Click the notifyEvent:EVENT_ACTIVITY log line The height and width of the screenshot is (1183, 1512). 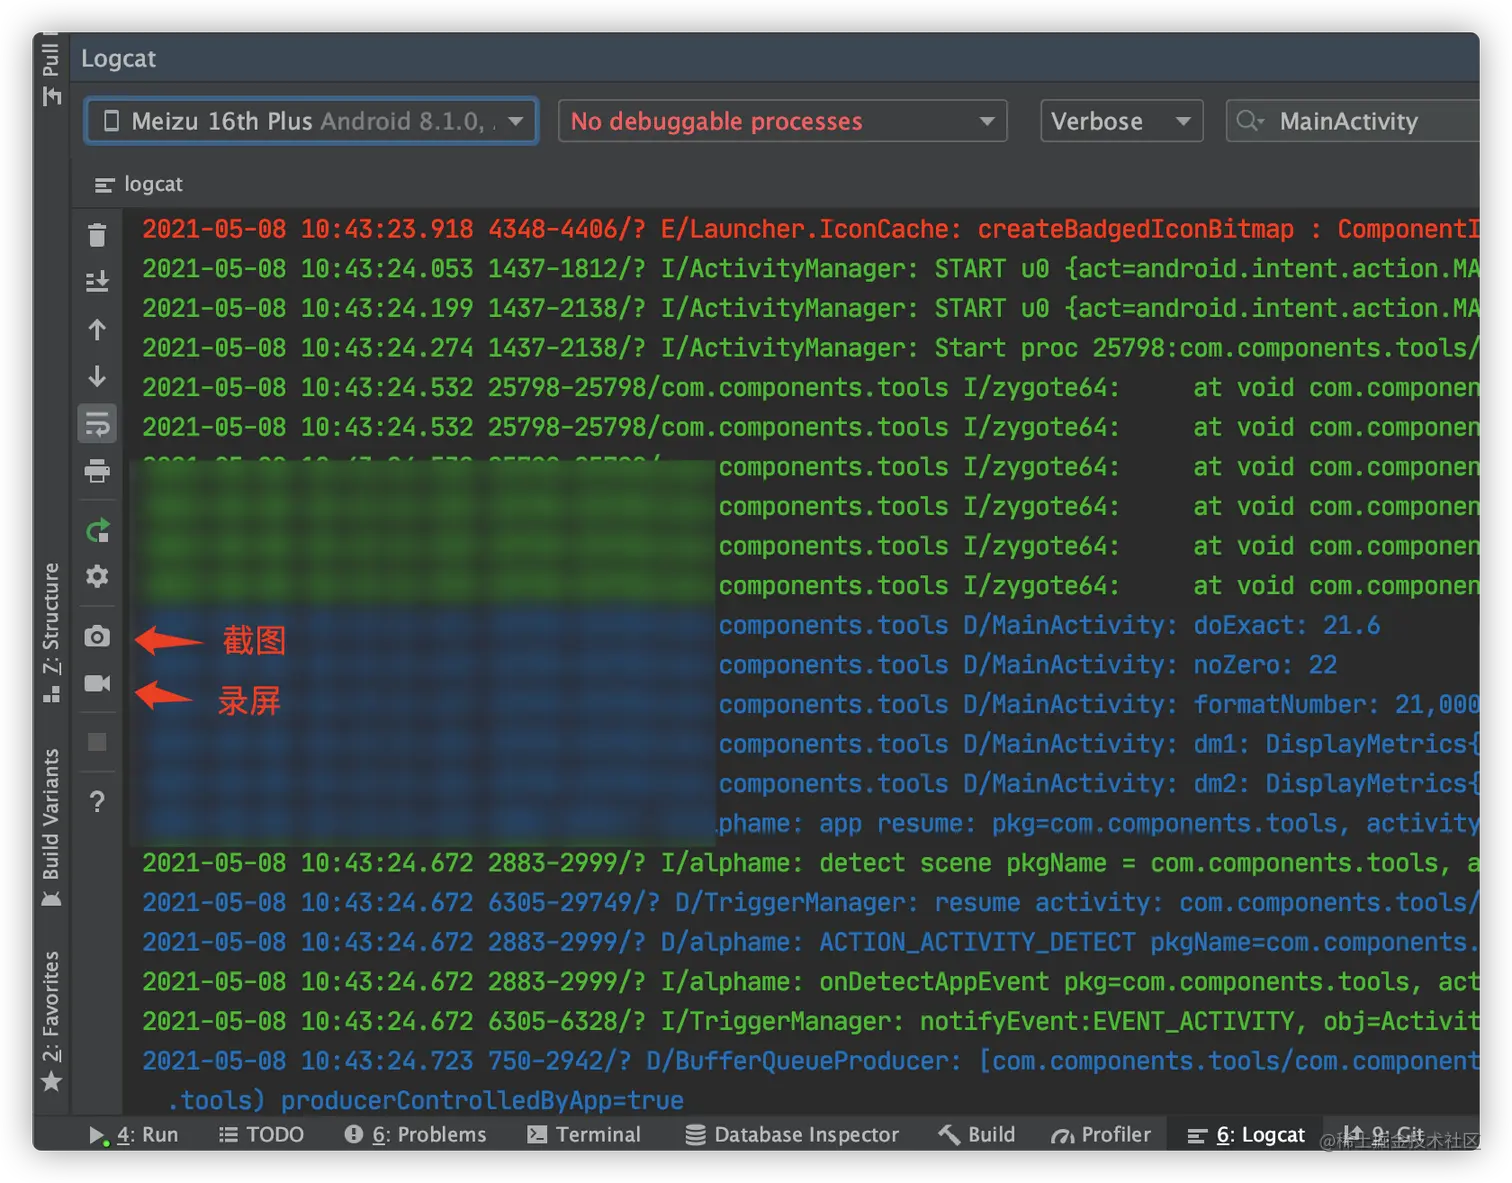coord(810,1021)
